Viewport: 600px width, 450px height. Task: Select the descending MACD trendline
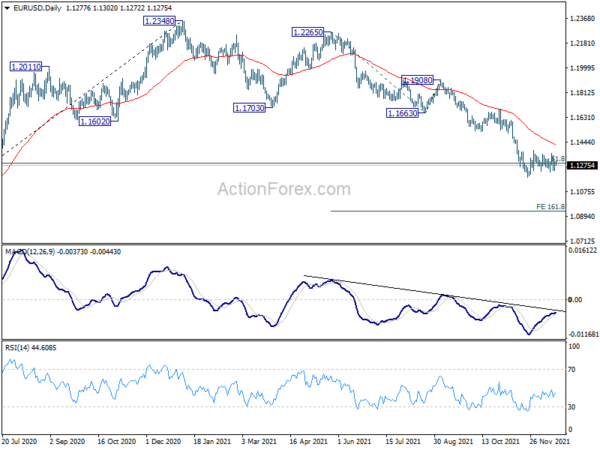tap(434, 293)
